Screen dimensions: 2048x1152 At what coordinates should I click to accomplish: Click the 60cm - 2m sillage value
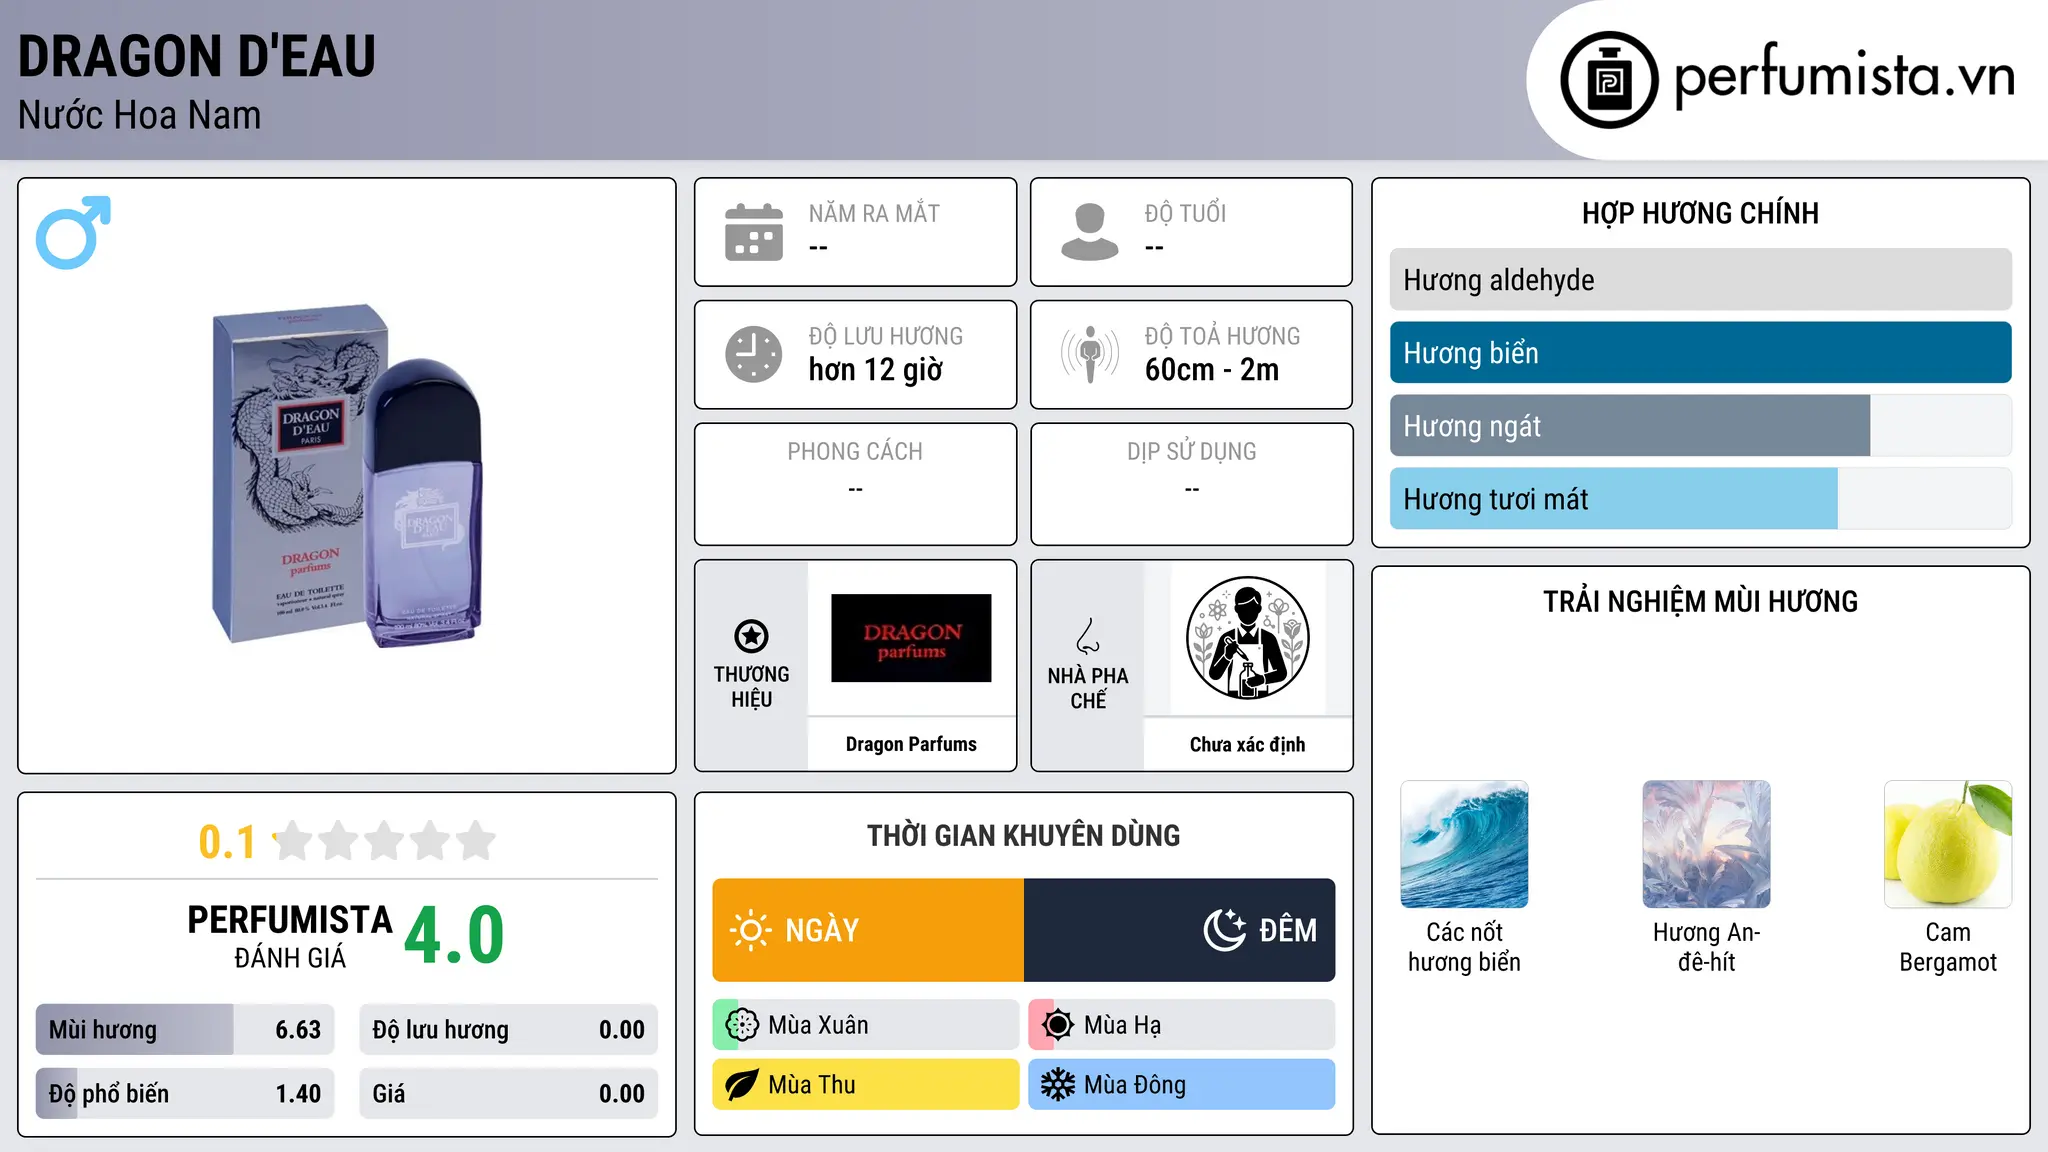tap(1211, 370)
